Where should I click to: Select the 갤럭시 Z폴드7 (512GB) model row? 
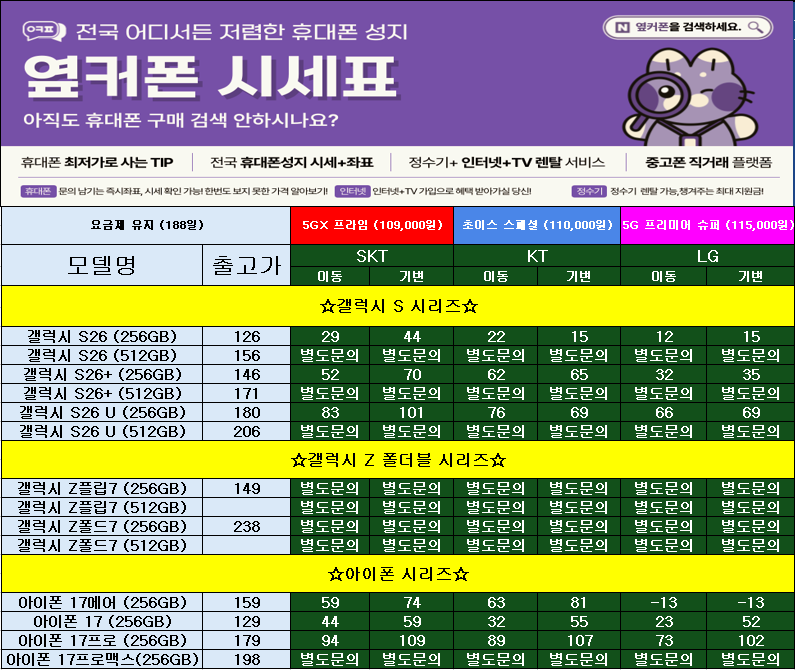pos(102,545)
